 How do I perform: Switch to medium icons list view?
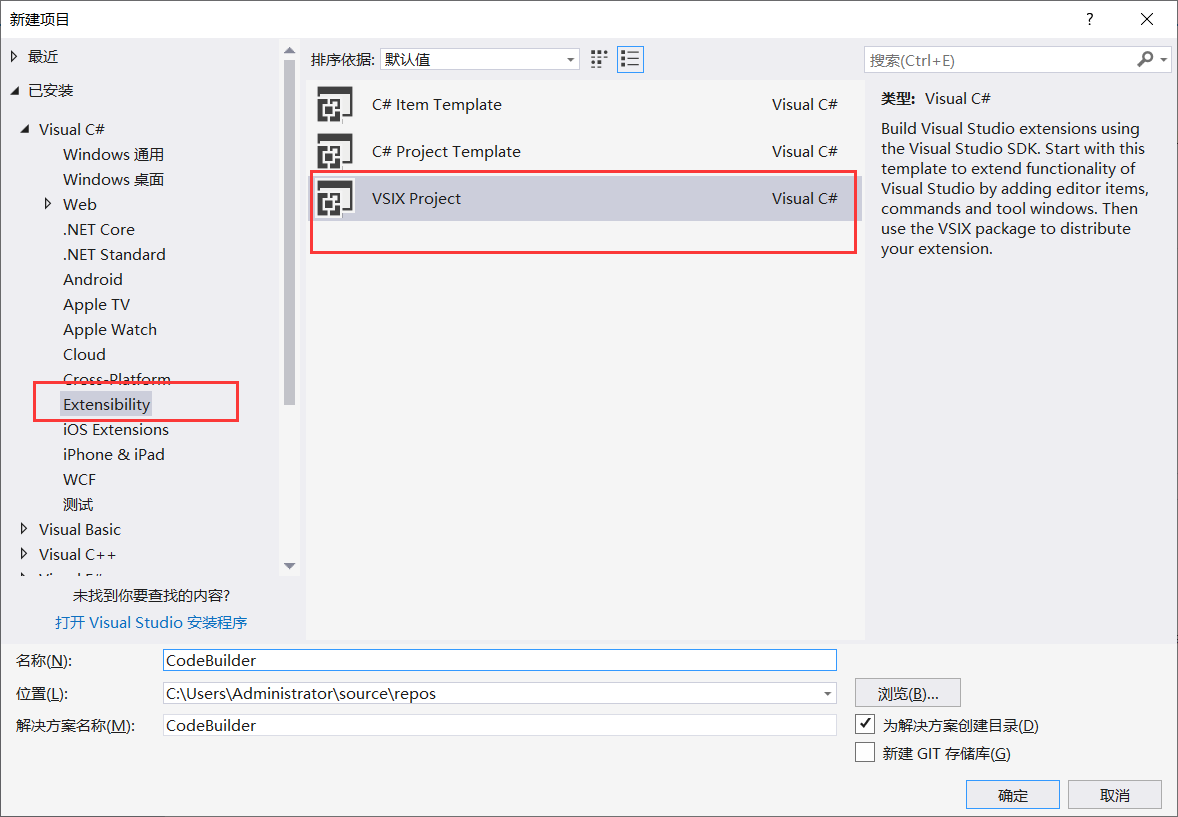(x=630, y=59)
